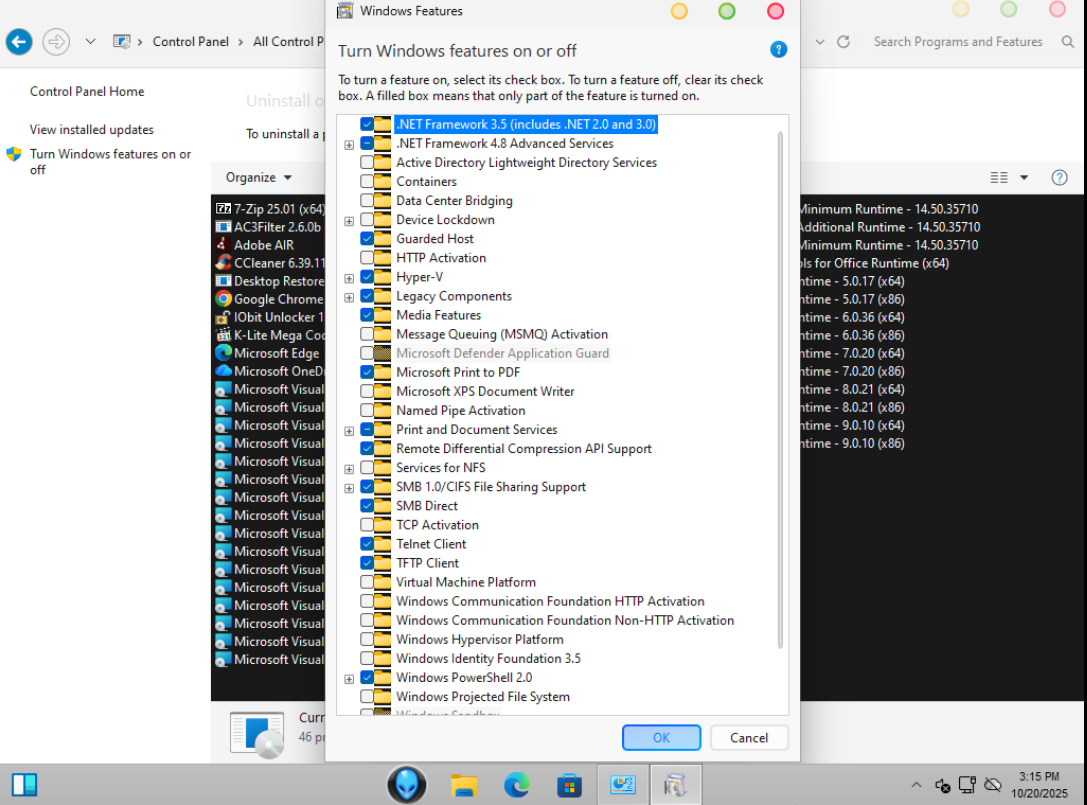Open the Organize dropdown menu
Screen dimensions: 1087x805
[x=258, y=177]
